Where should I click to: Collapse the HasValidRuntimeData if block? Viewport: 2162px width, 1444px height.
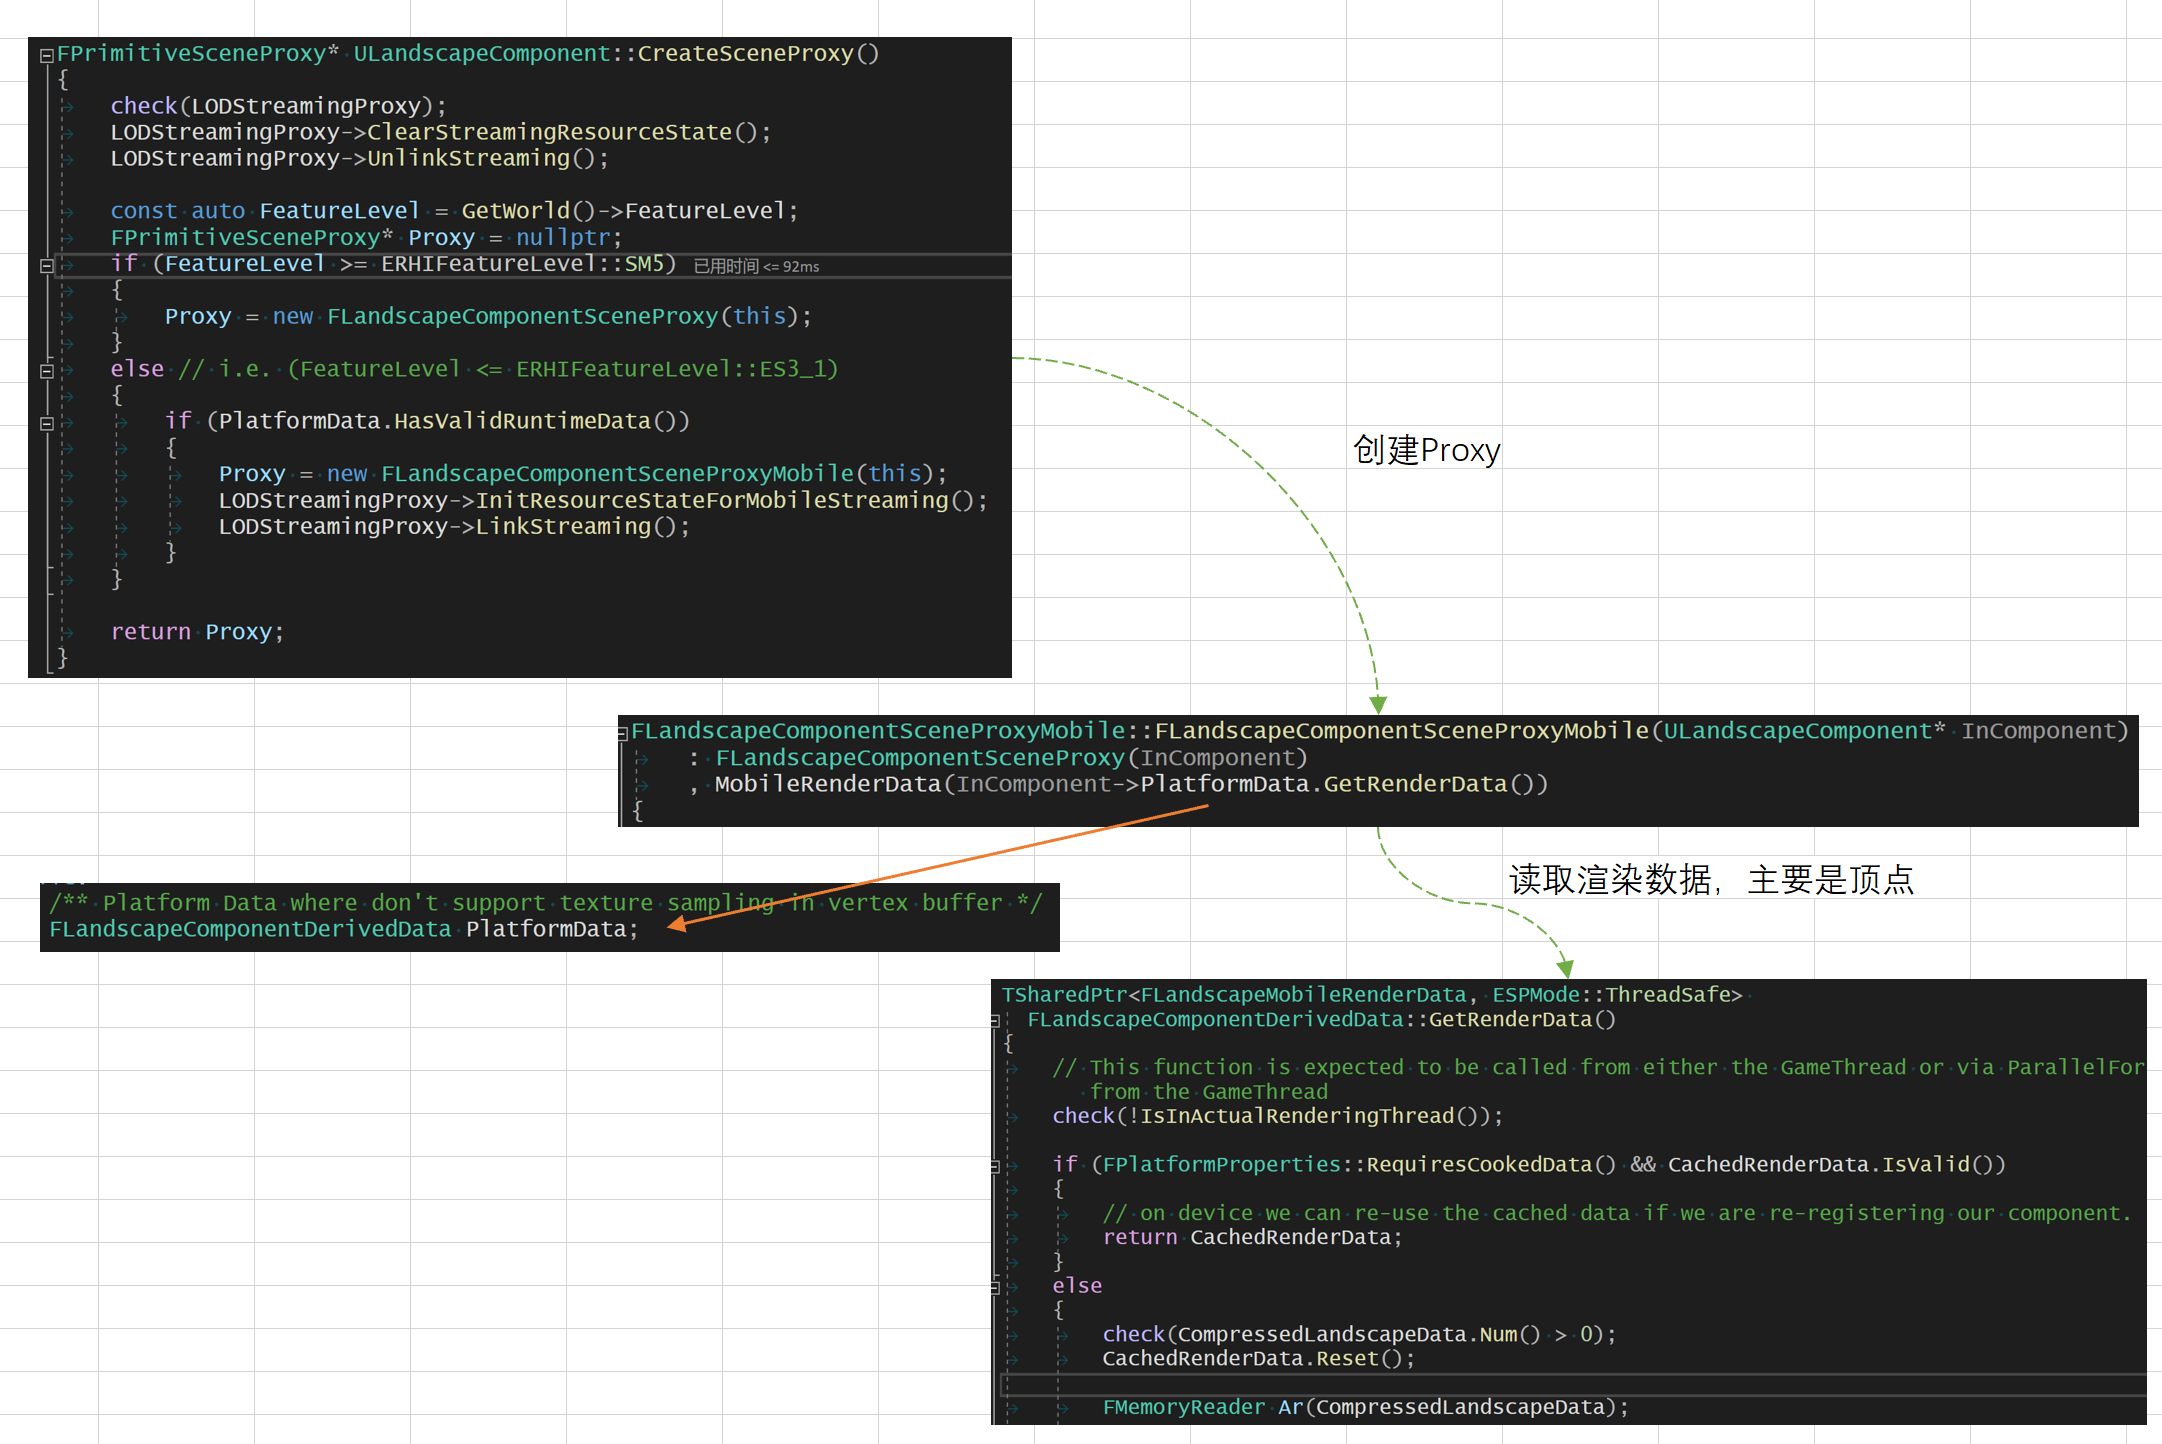(46, 424)
